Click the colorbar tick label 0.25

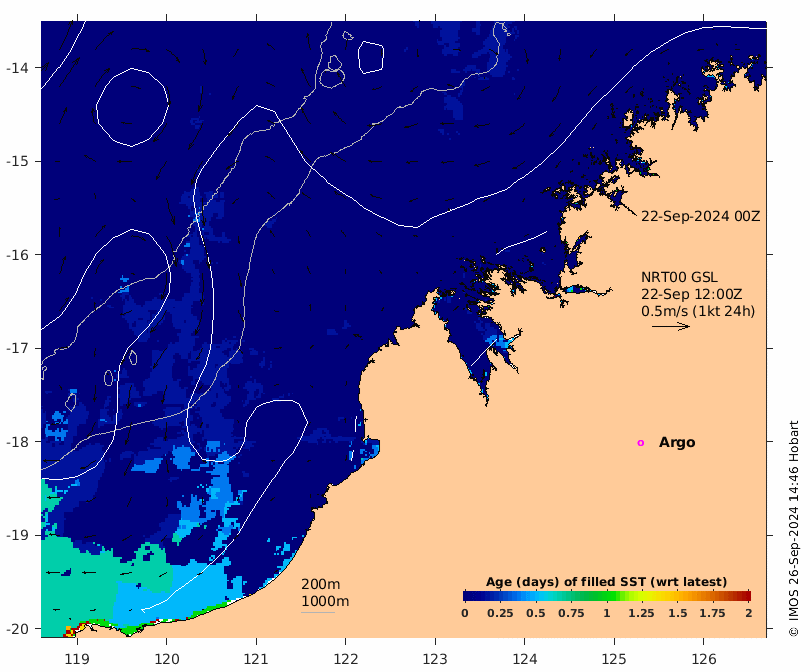click(x=500, y=613)
